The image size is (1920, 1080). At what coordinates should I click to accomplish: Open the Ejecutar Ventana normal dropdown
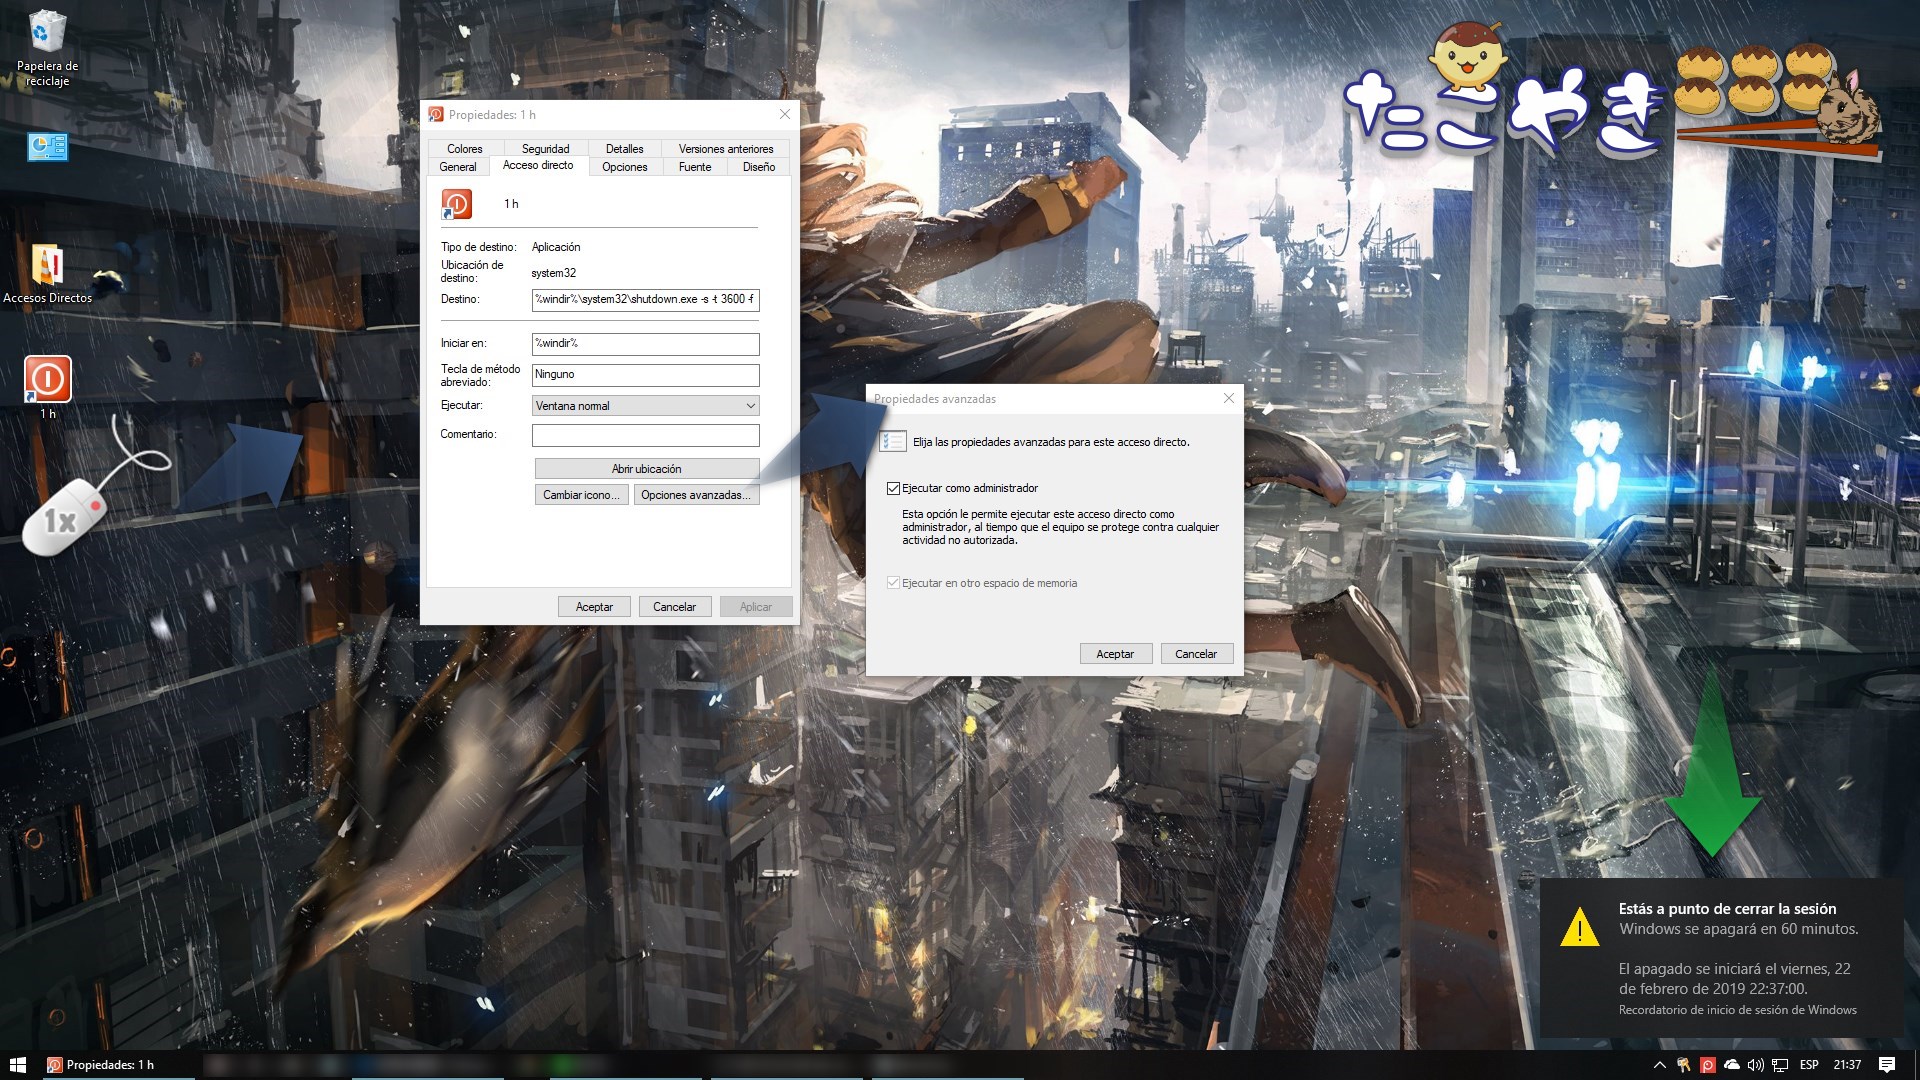pos(645,406)
